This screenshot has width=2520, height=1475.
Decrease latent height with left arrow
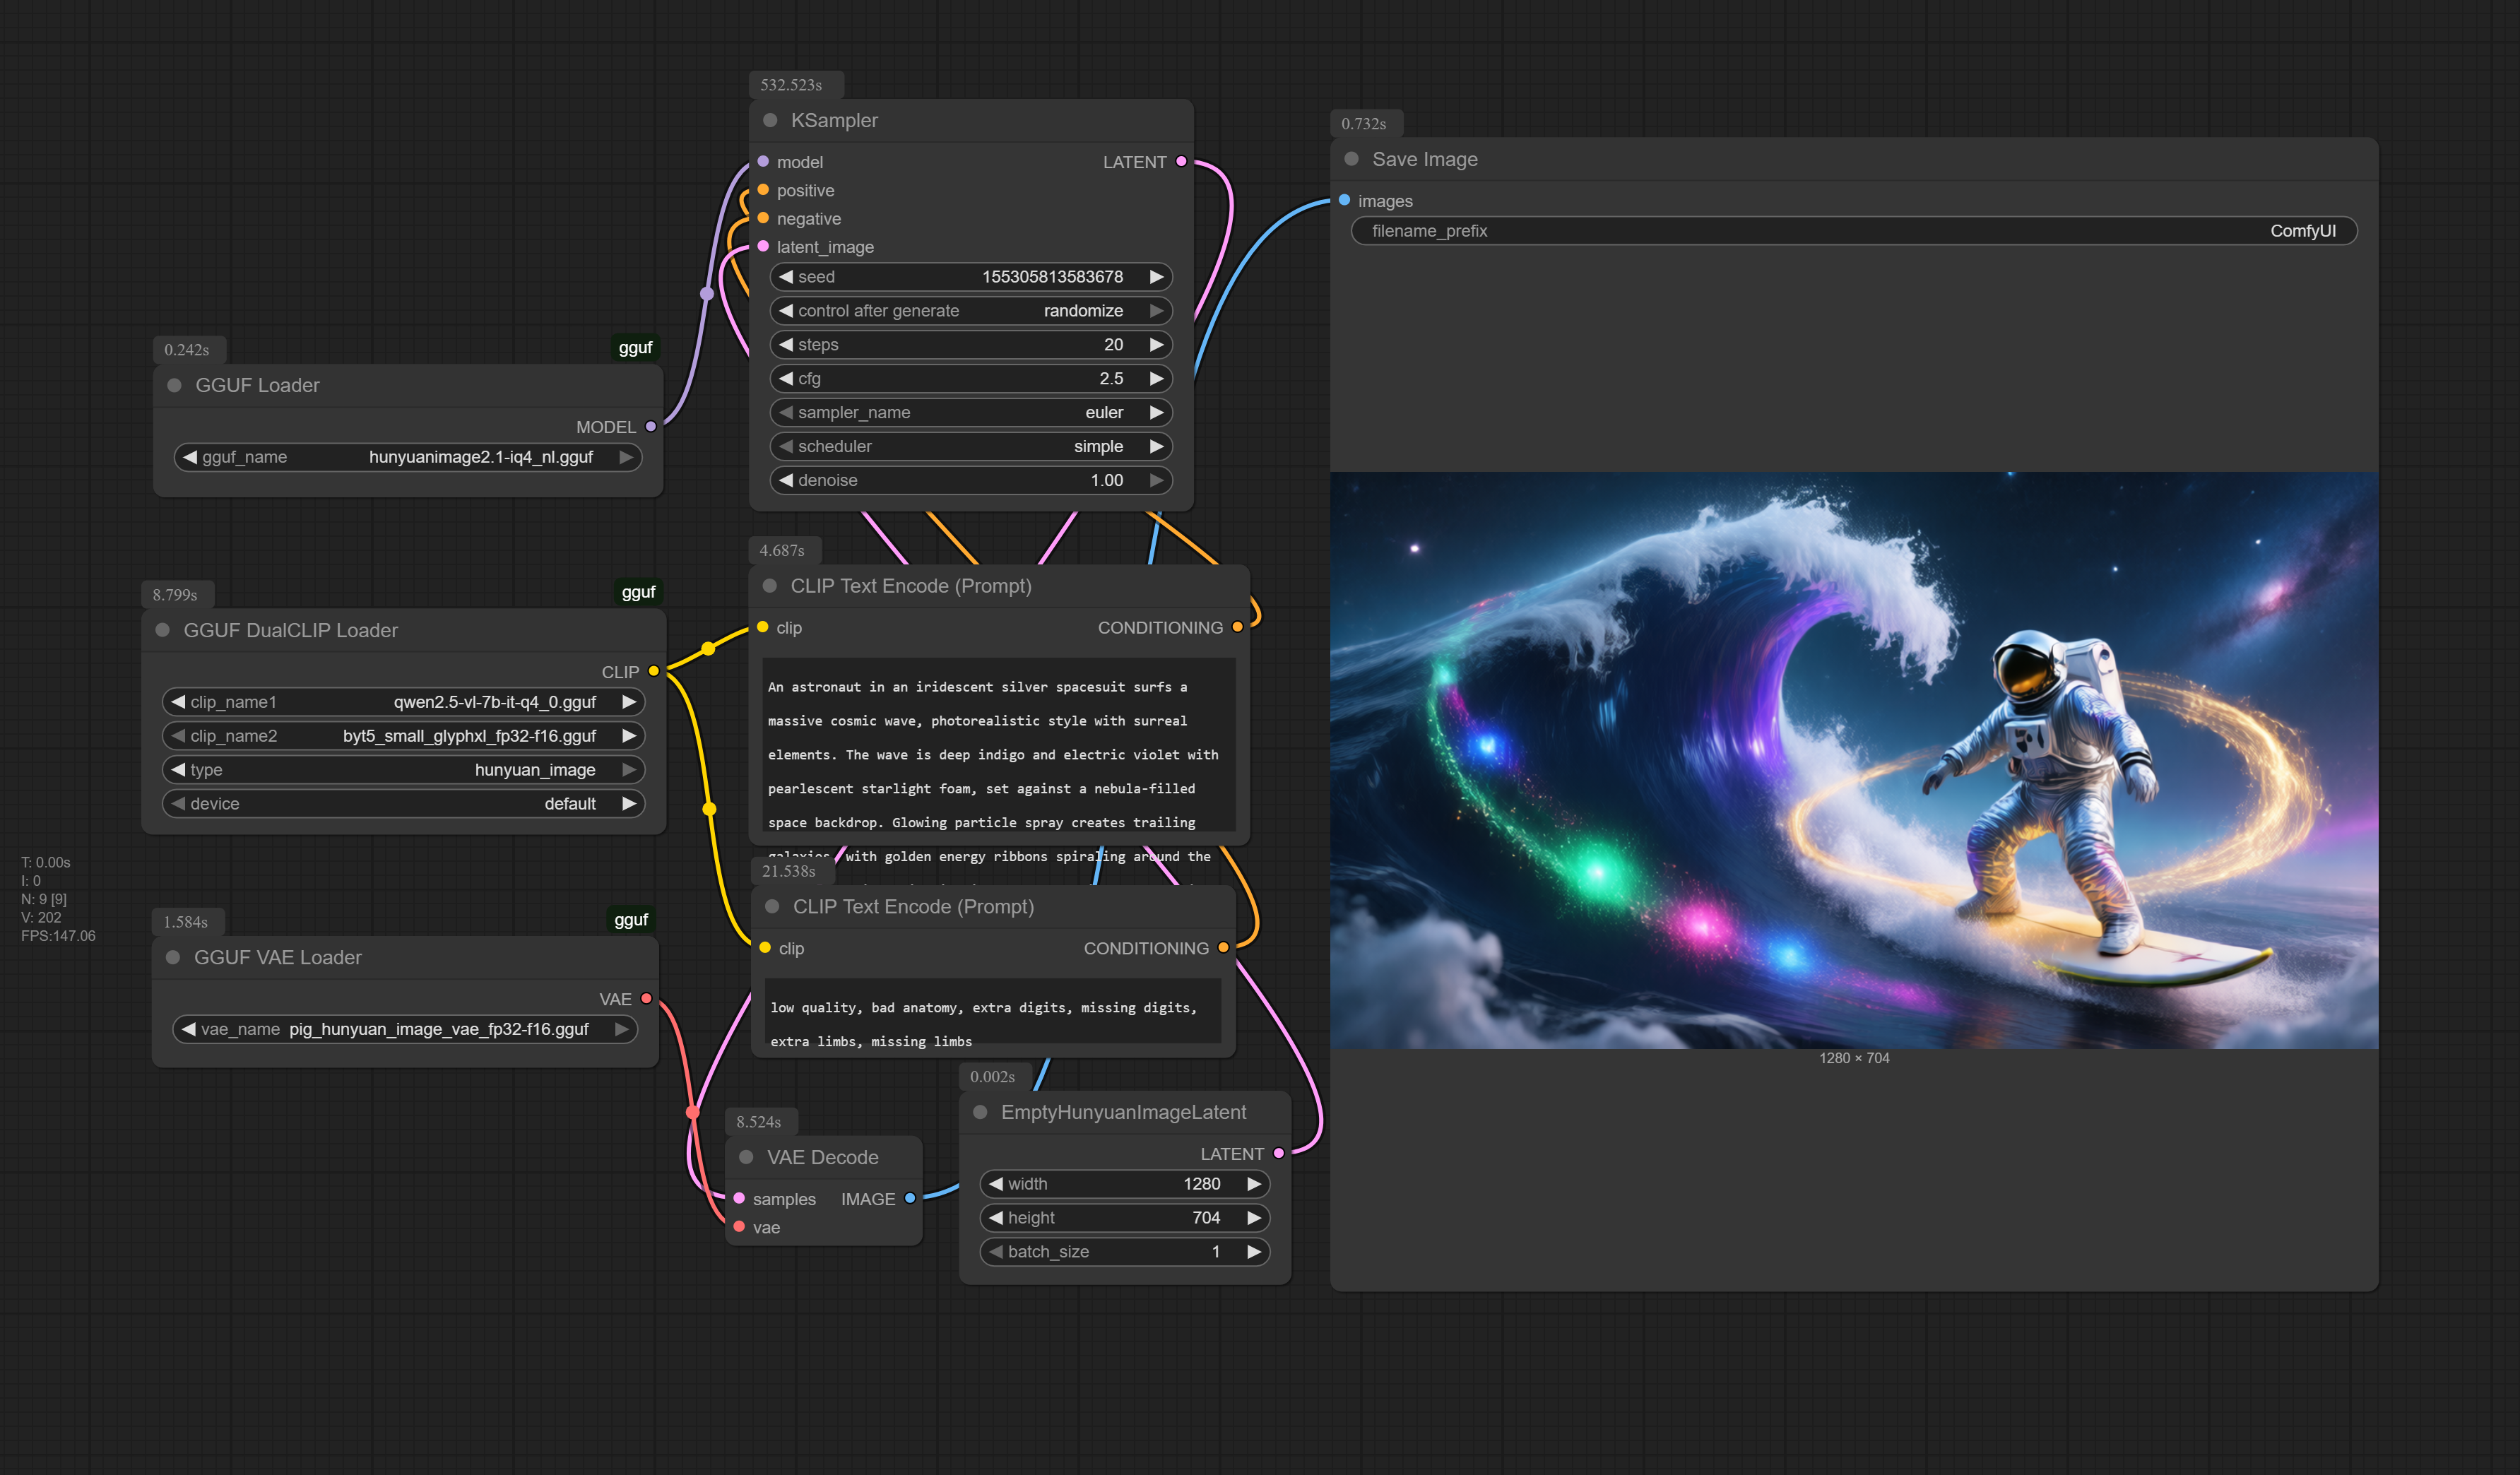tap(996, 1218)
